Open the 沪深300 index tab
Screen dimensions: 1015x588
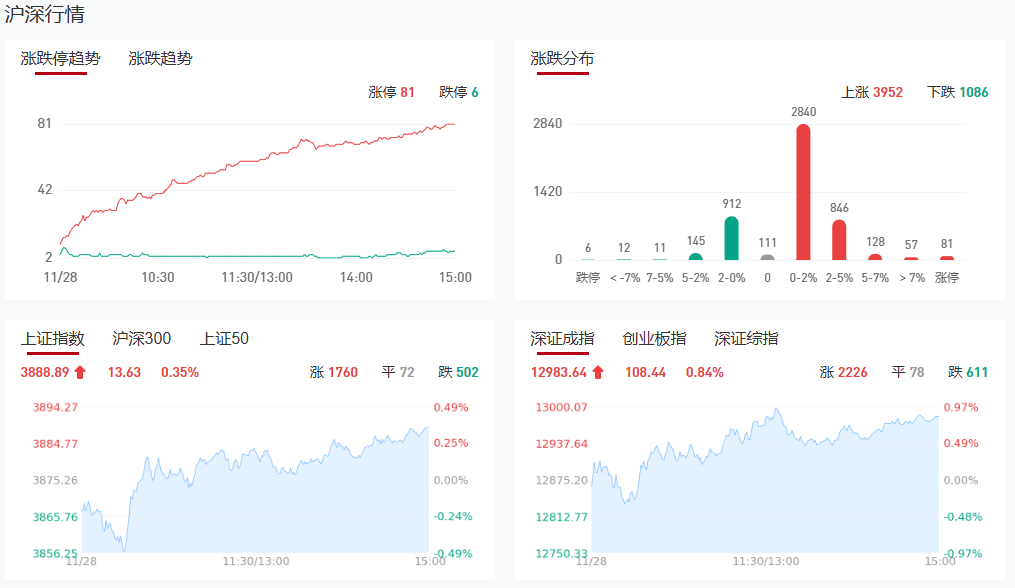tap(142, 339)
